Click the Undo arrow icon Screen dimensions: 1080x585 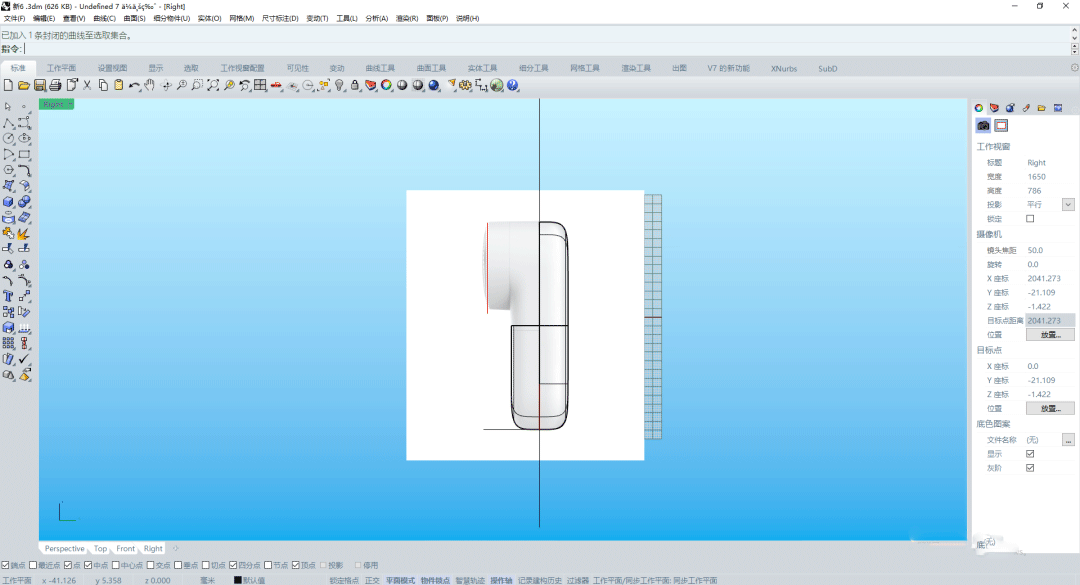(134, 86)
